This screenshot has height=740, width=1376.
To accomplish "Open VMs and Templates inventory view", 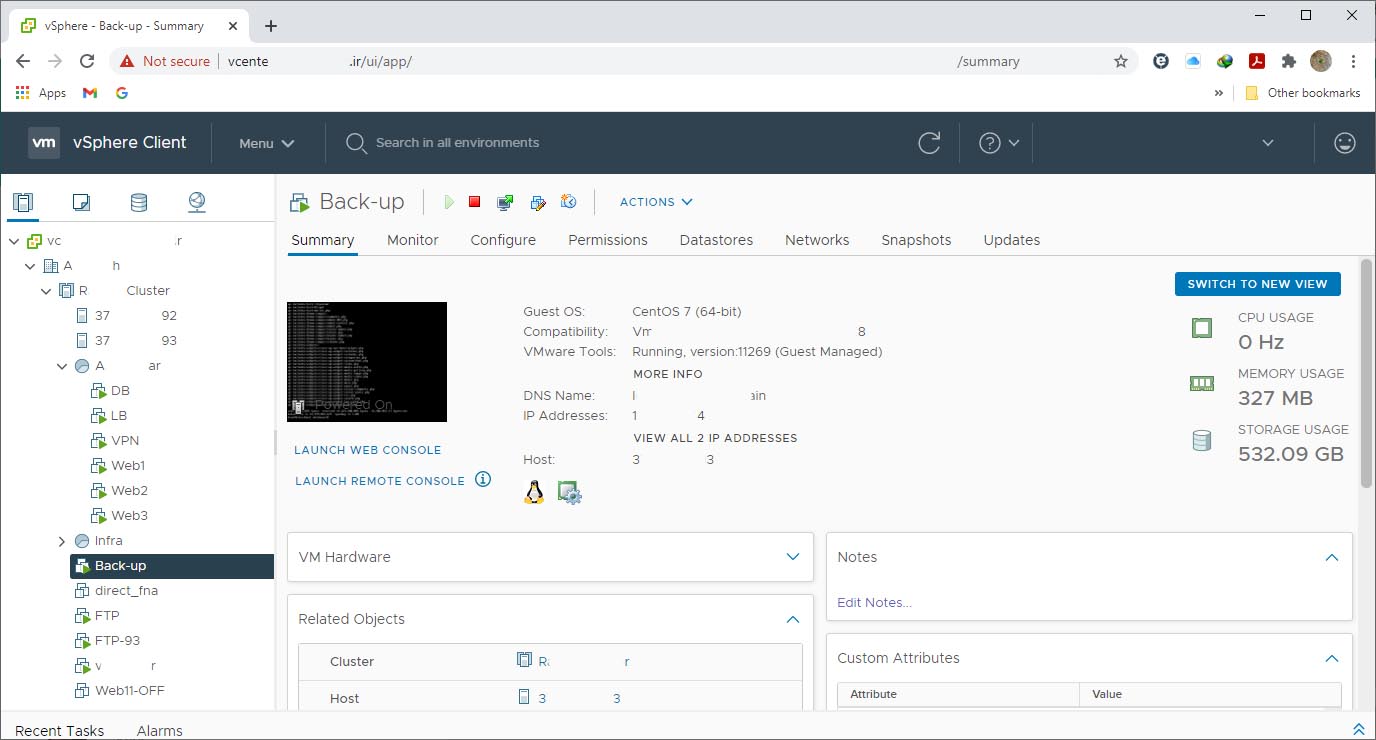I will pyautogui.click(x=81, y=203).
